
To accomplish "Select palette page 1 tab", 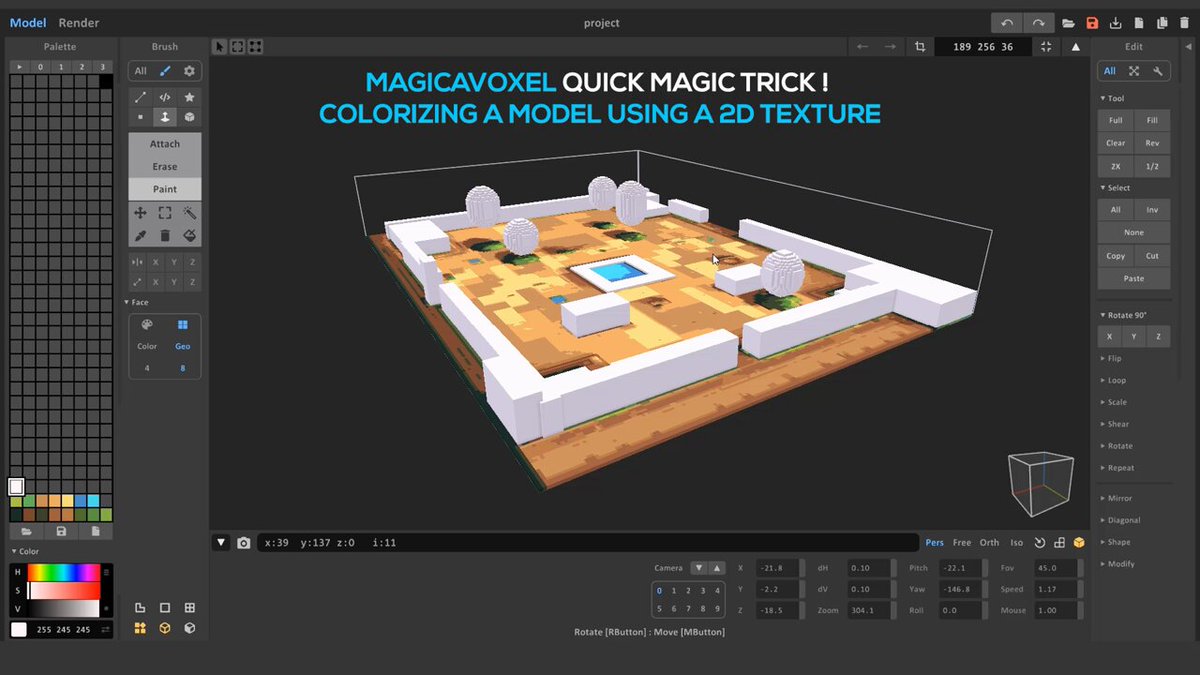I will [x=62, y=67].
